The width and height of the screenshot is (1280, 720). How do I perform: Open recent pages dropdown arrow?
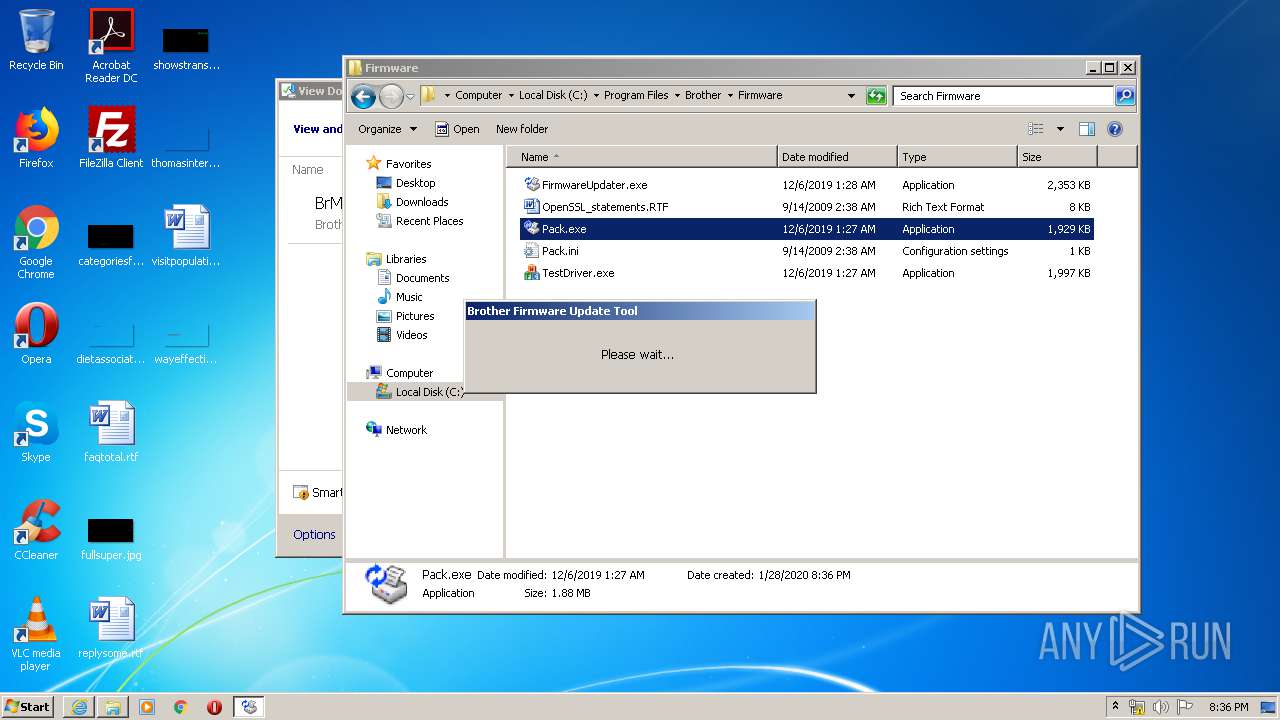(x=410, y=96)
